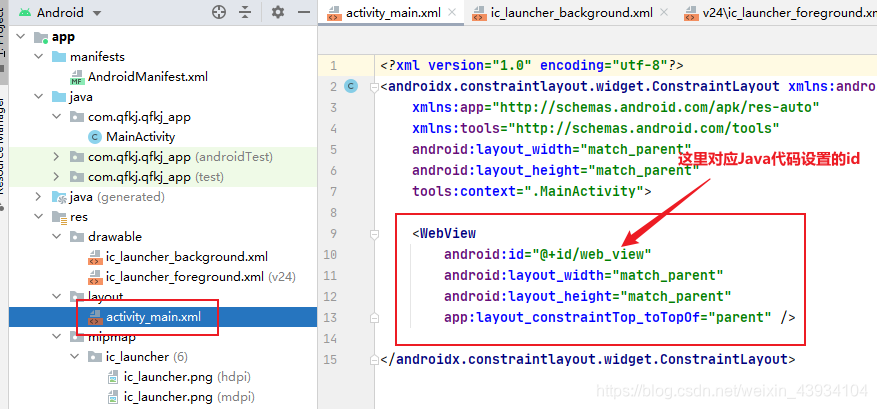The height and width of the screenshot is (409, 877).
Task: Click the AndroidManifest.xml file icon
Action: pyautogui.click(x=77, y=77)
